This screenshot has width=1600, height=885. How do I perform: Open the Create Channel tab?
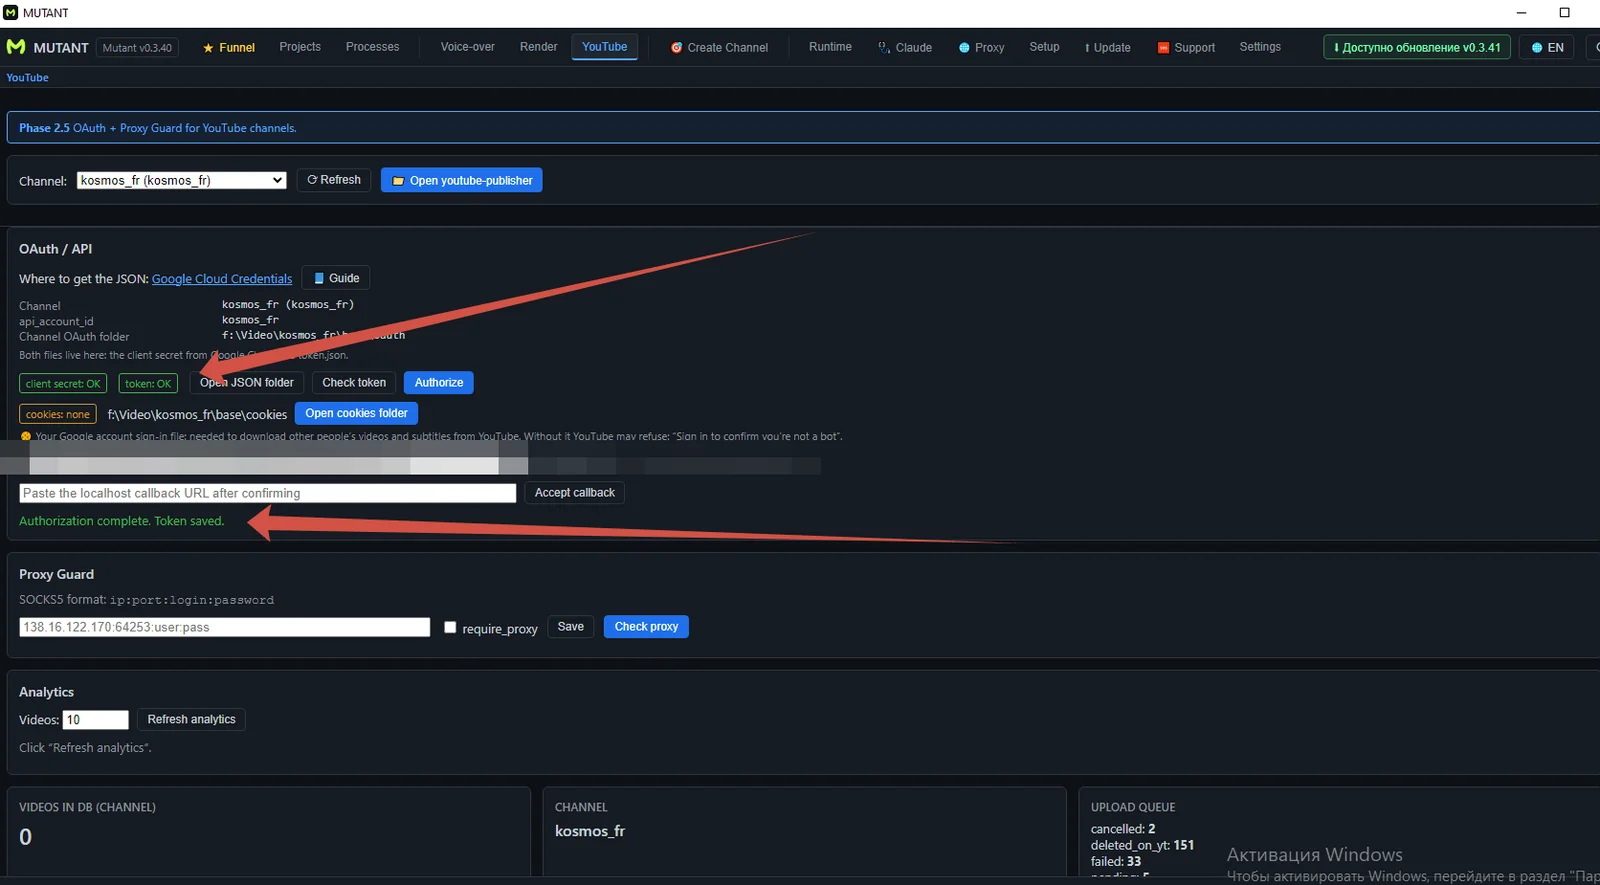coord(720,48)
